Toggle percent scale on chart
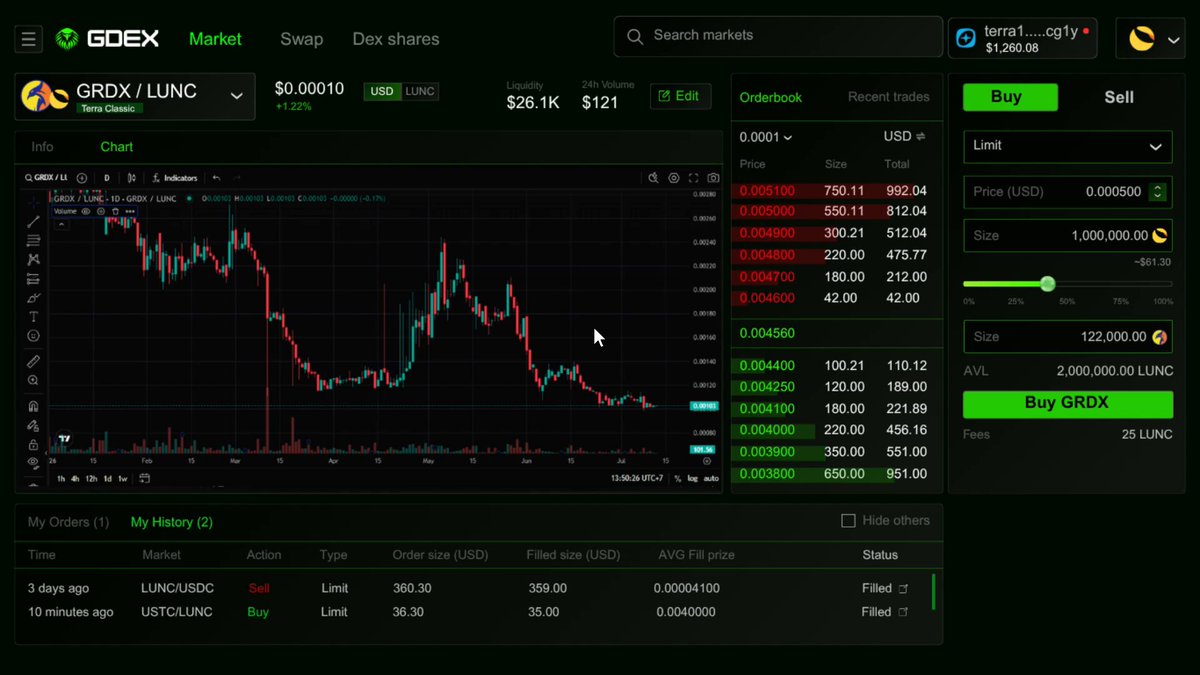 (677, 478)
